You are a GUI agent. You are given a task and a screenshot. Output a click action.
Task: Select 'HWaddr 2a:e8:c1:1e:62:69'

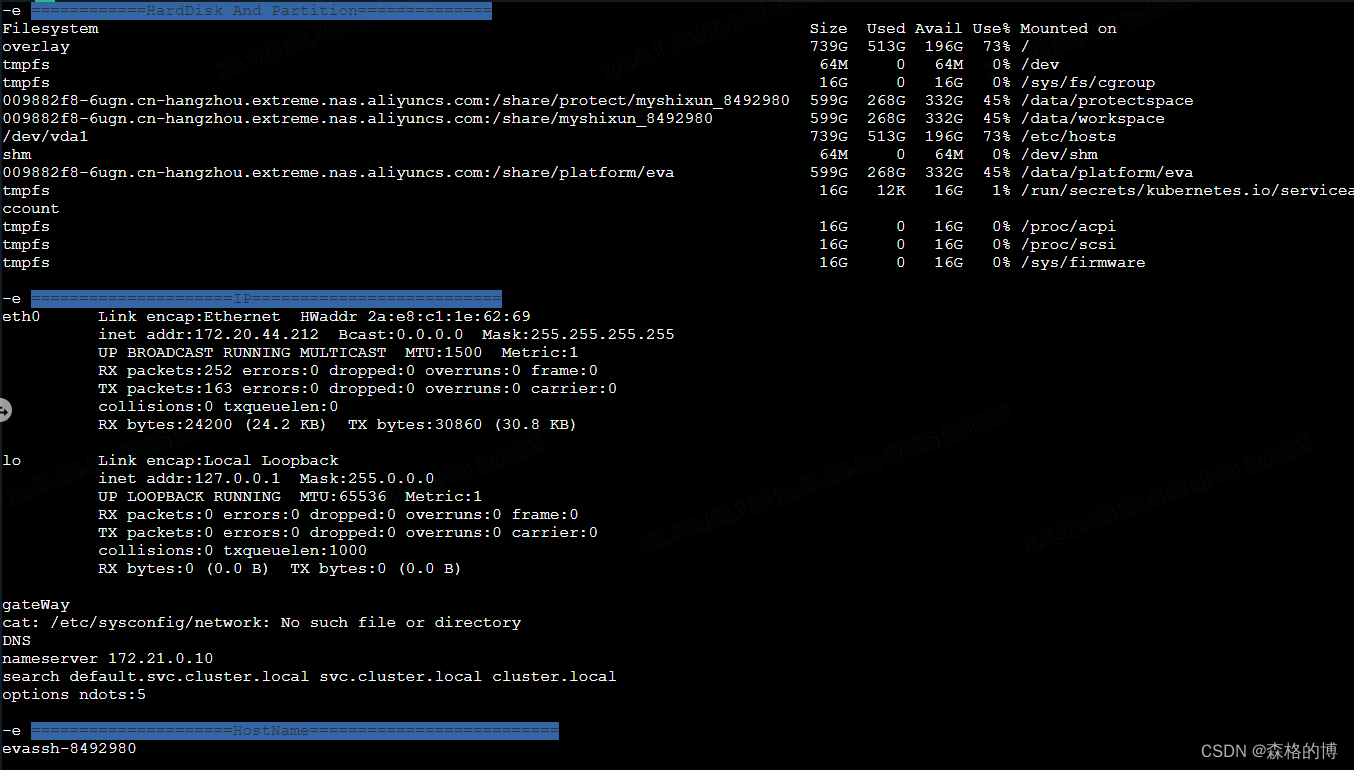[415, 317]
